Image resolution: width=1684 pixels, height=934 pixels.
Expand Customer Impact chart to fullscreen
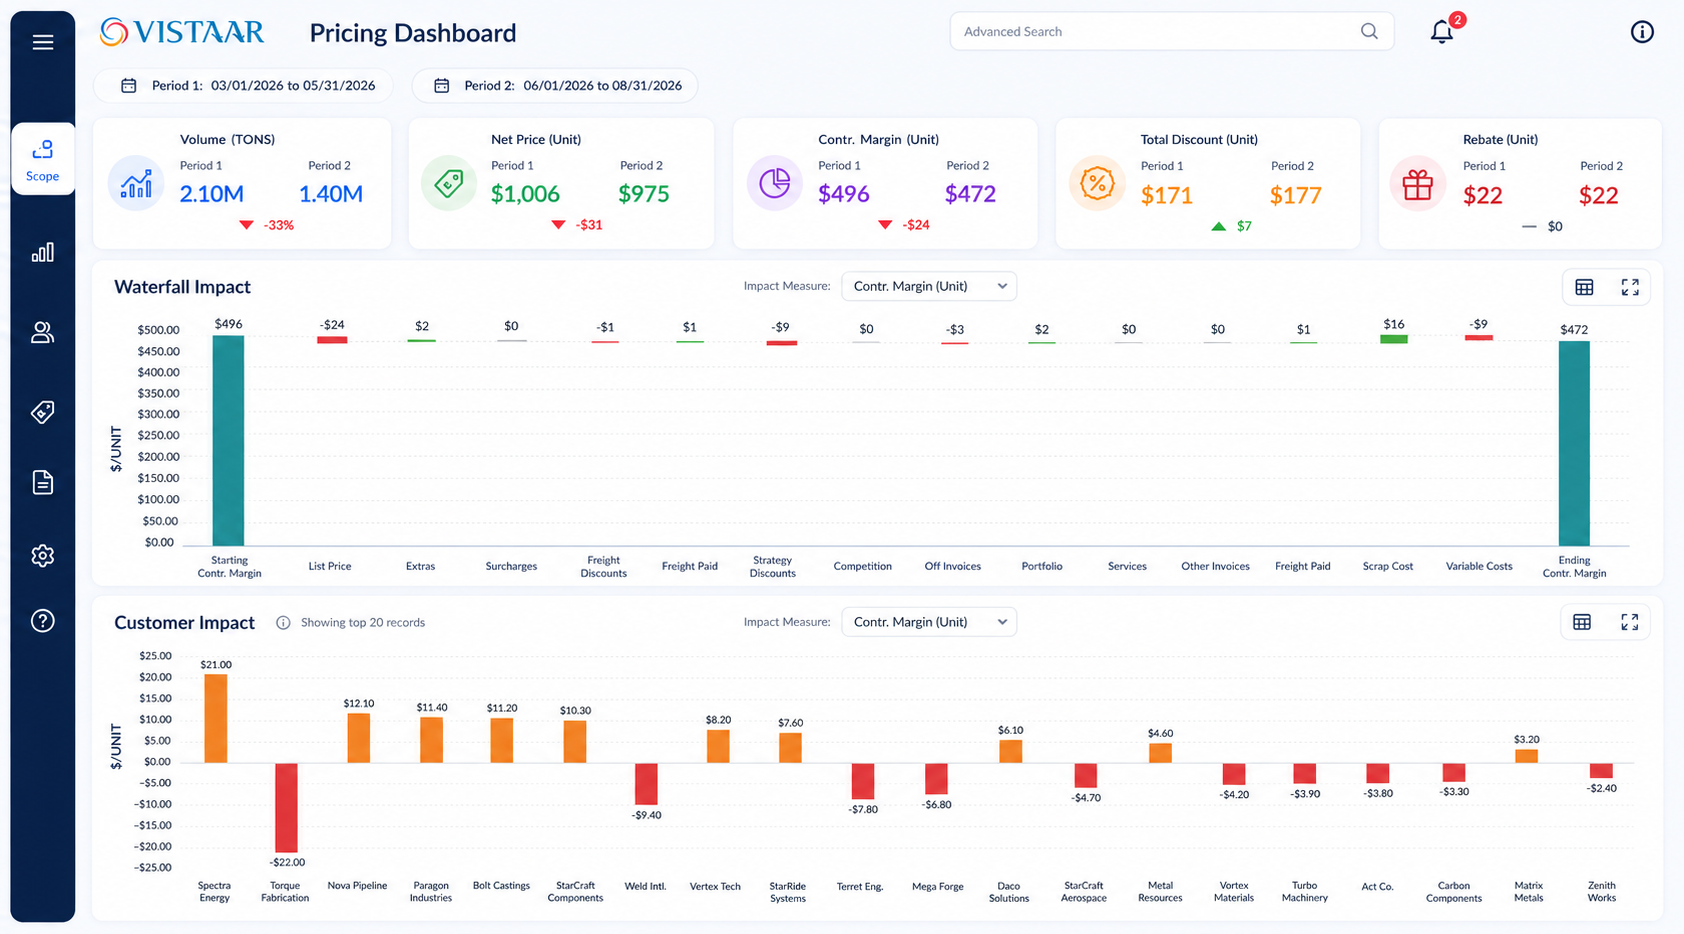coord(1630,622)
